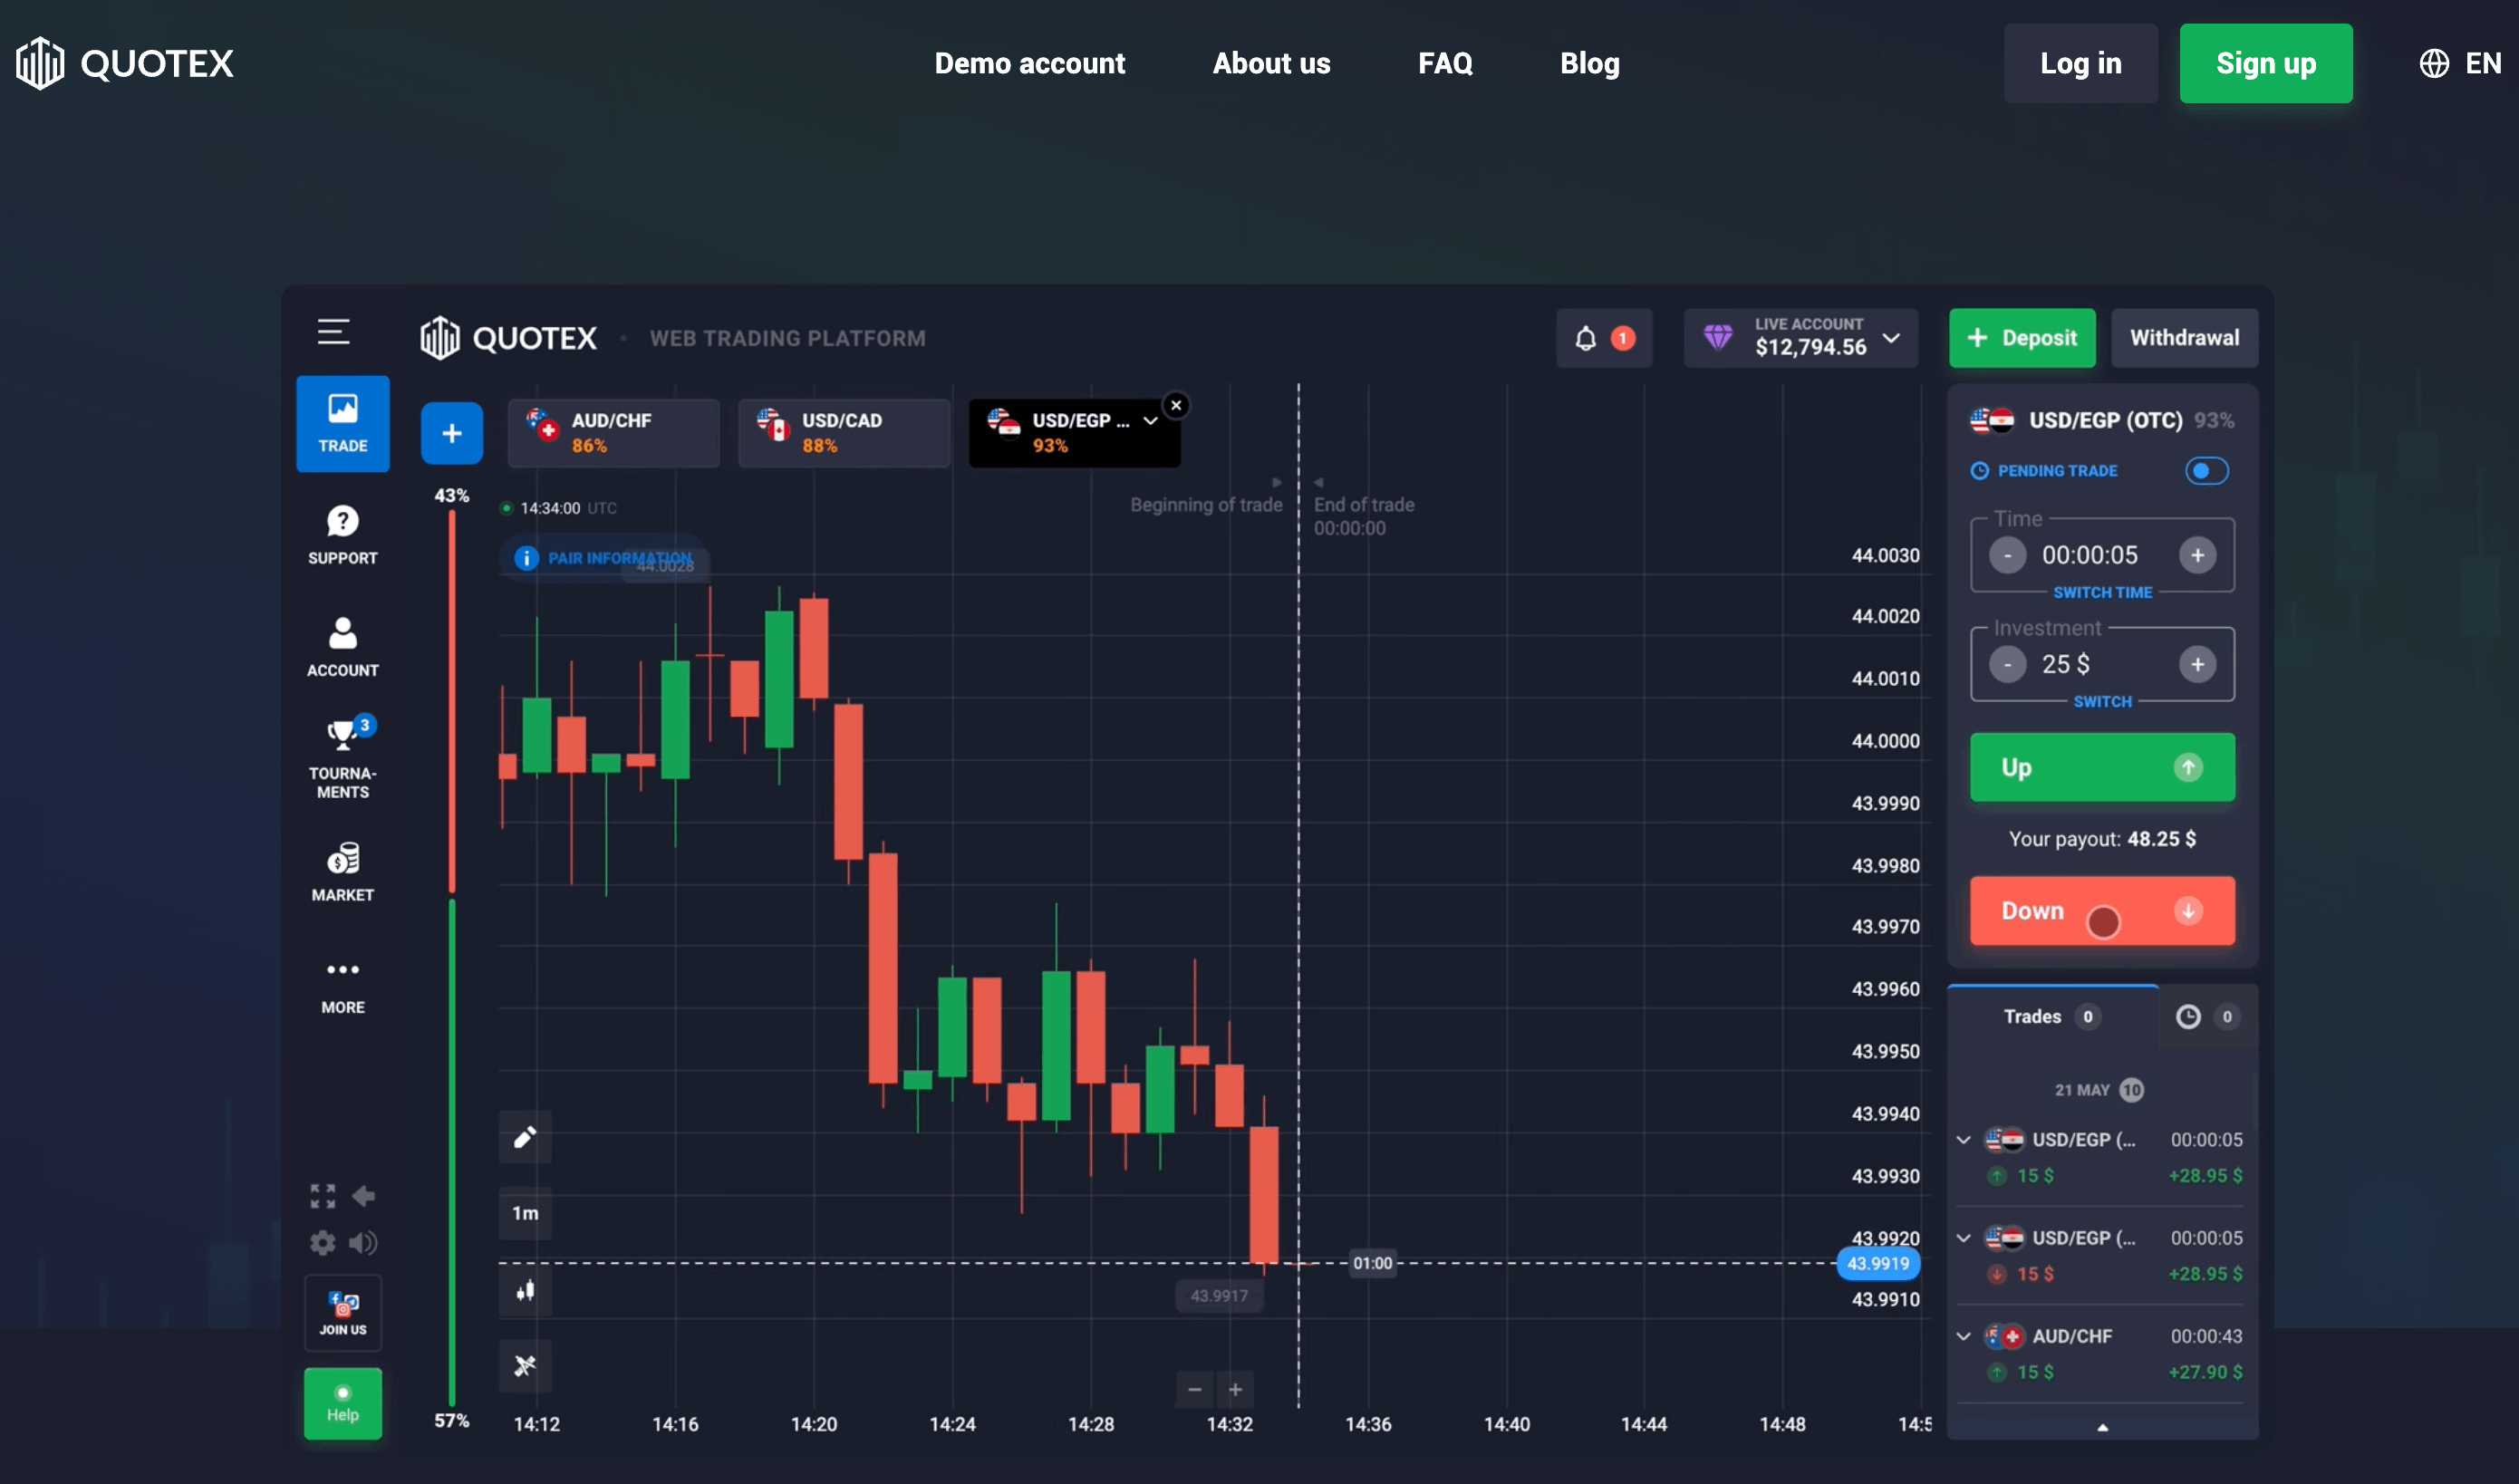Enter fullscreen mode using expand arrows icon
The height and width of the screenshot is (1484, 2519).
[x=322, y=1196]
